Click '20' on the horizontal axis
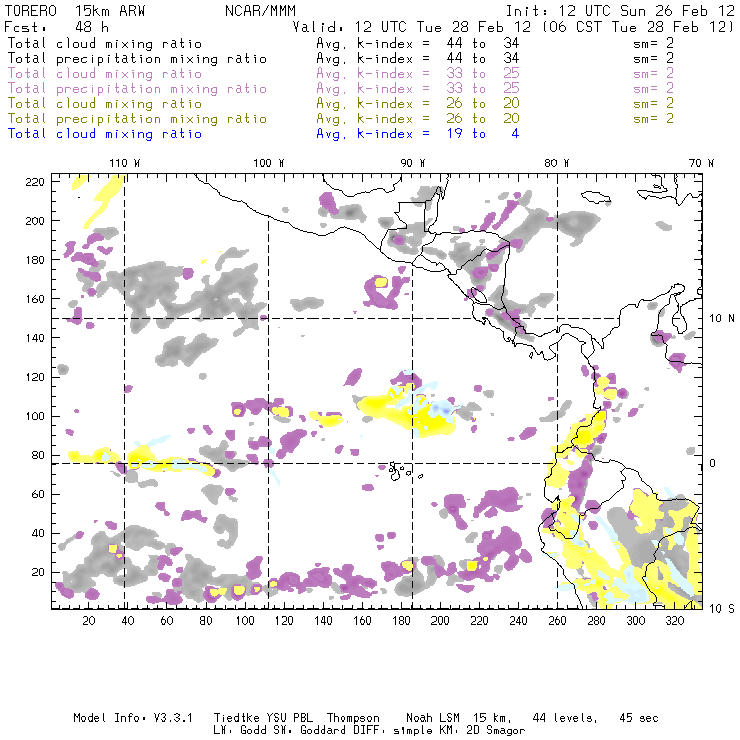The image size is (740, 740). tap(89, 621)
